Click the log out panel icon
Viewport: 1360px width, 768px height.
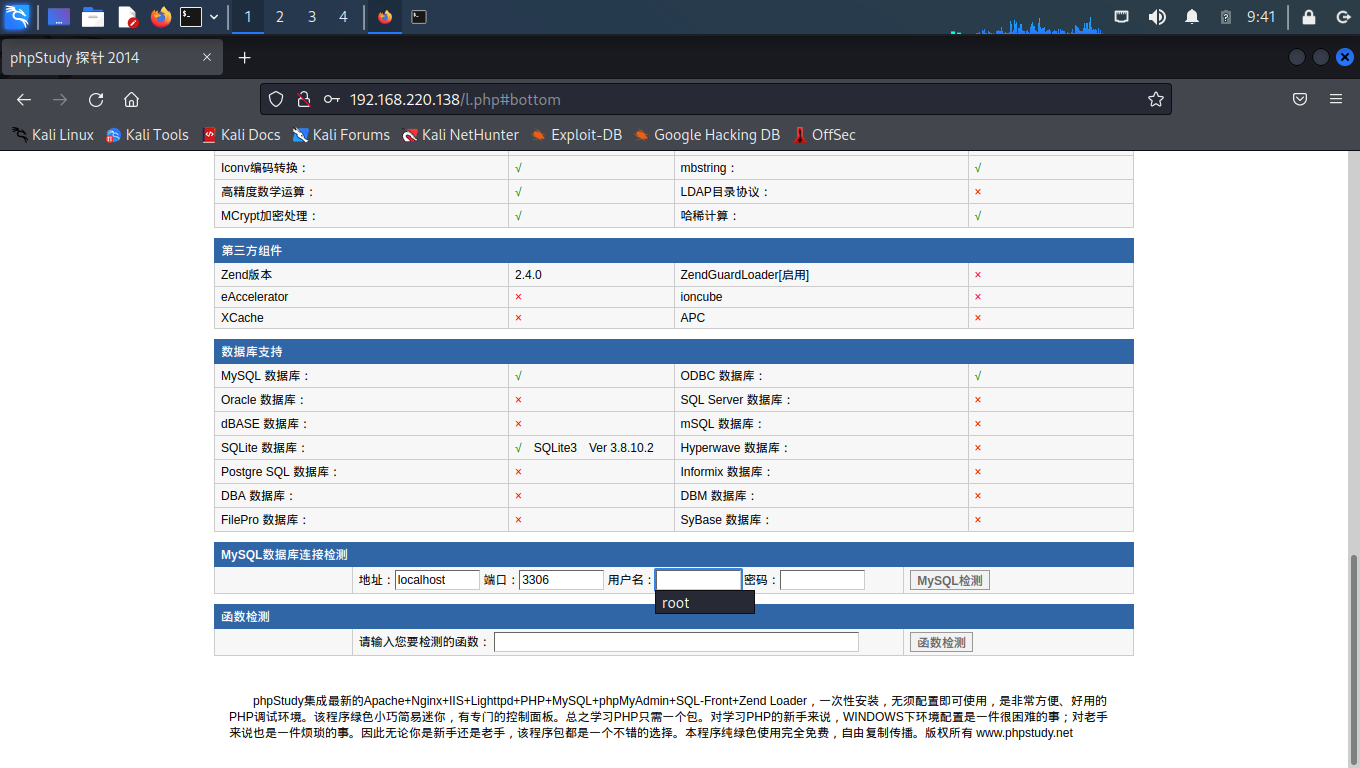click(1343, 16)
